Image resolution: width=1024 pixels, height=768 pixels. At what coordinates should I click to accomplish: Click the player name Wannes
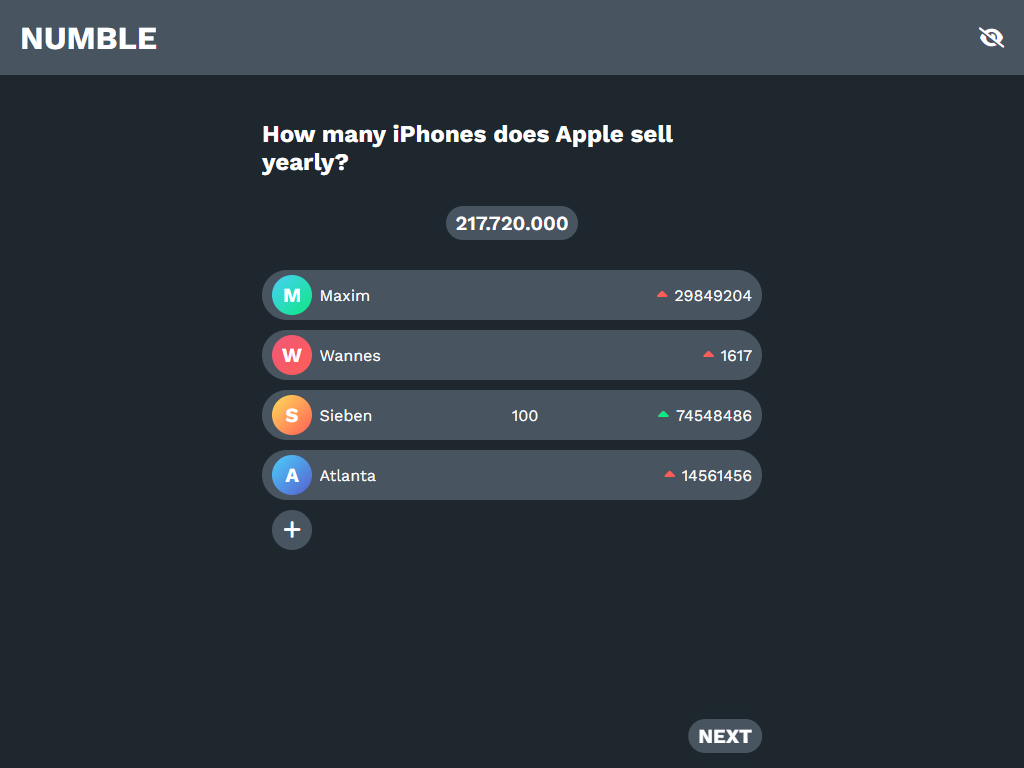[350, 356]
